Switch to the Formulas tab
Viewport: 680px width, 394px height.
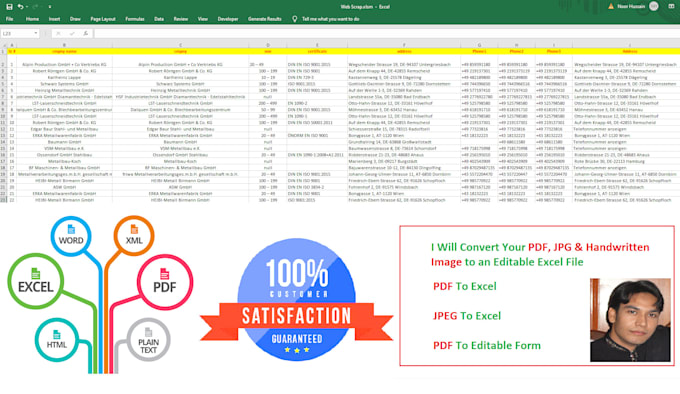pyautogui.click(x=135, y=19)
